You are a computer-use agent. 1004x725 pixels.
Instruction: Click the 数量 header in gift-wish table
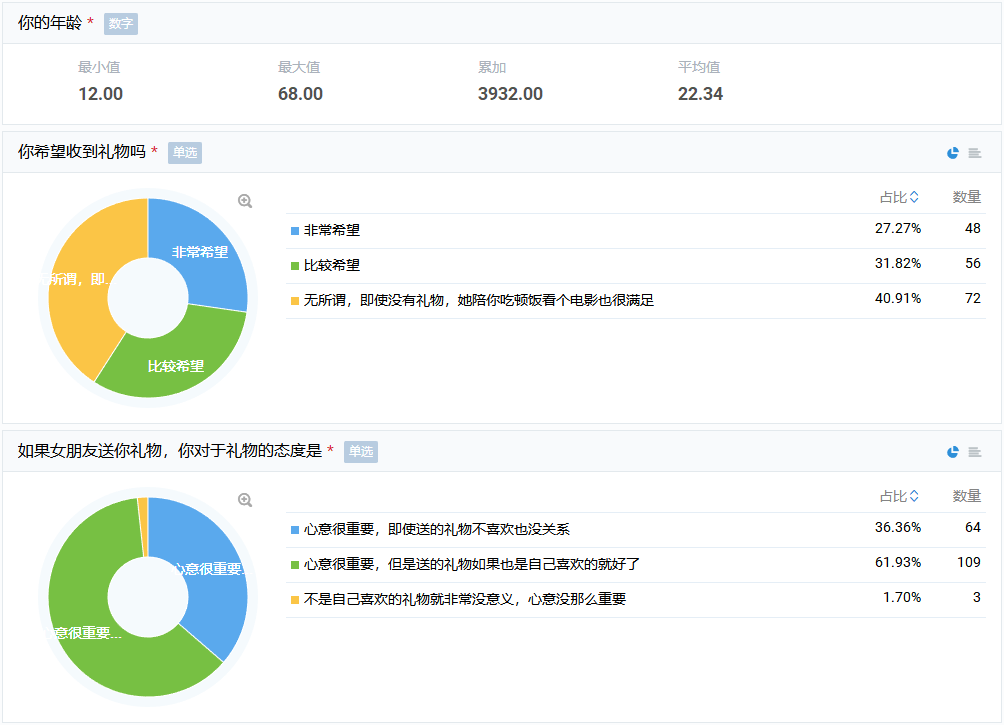click(x=967, y=197)
